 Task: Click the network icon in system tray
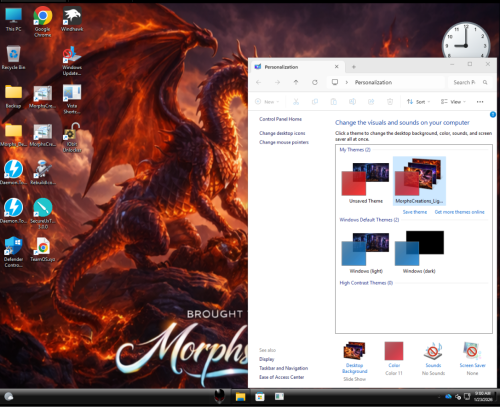467,396
